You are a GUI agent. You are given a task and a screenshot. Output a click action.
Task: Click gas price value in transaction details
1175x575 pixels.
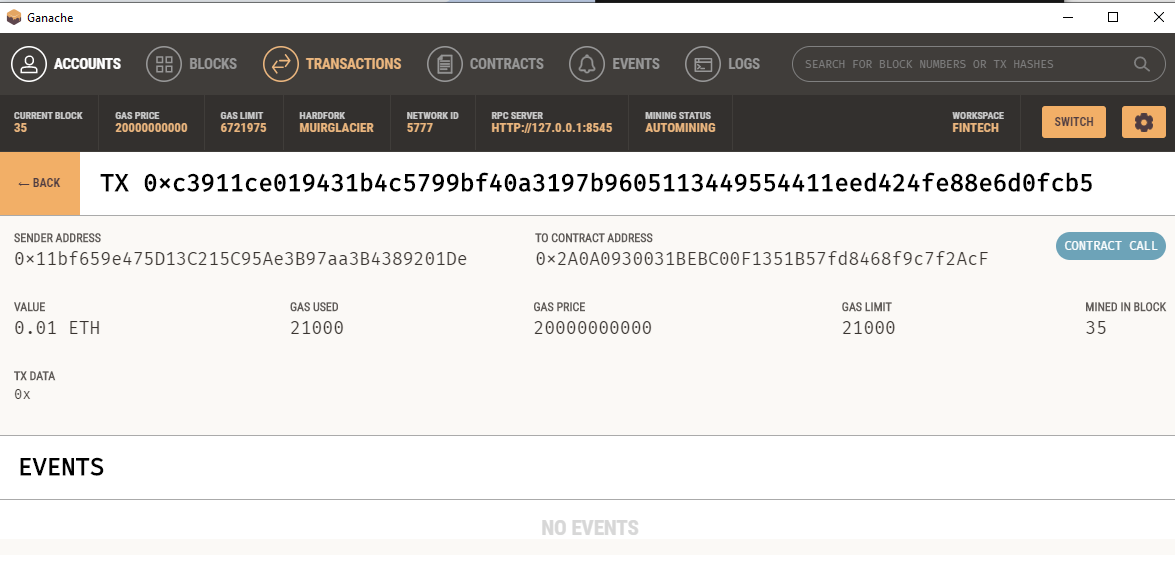pyautogui.click(x=593, y=328)
